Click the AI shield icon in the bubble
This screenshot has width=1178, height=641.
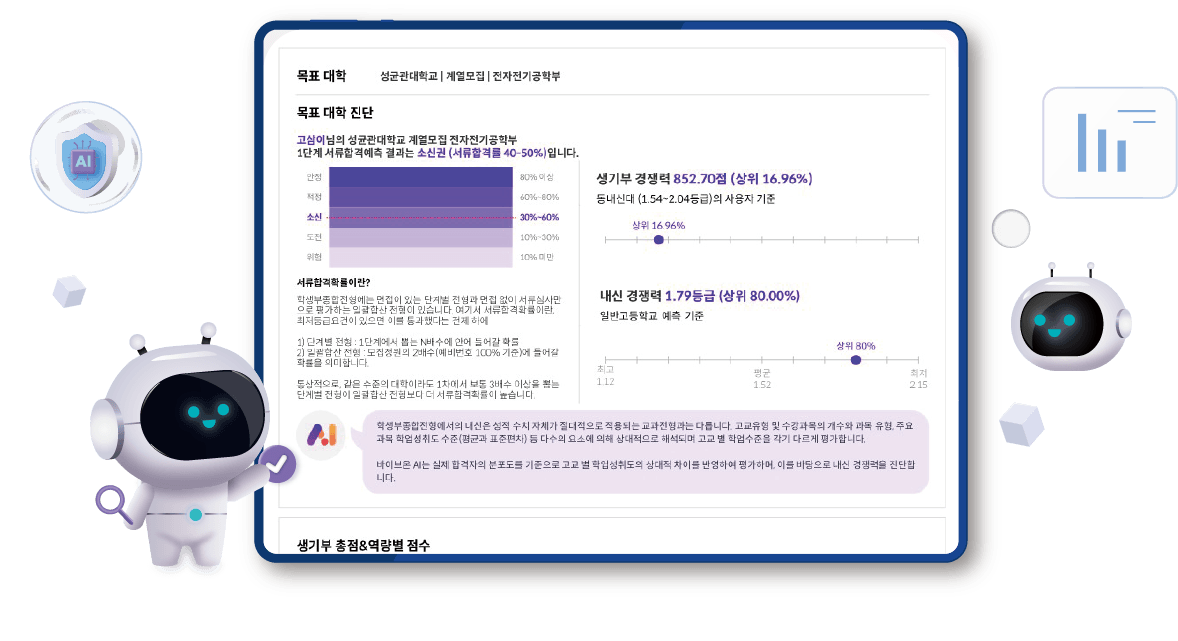[x=86, y=158]
